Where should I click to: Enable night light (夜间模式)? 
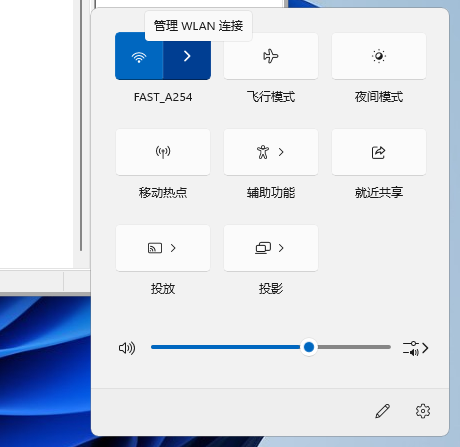point(379,56)
